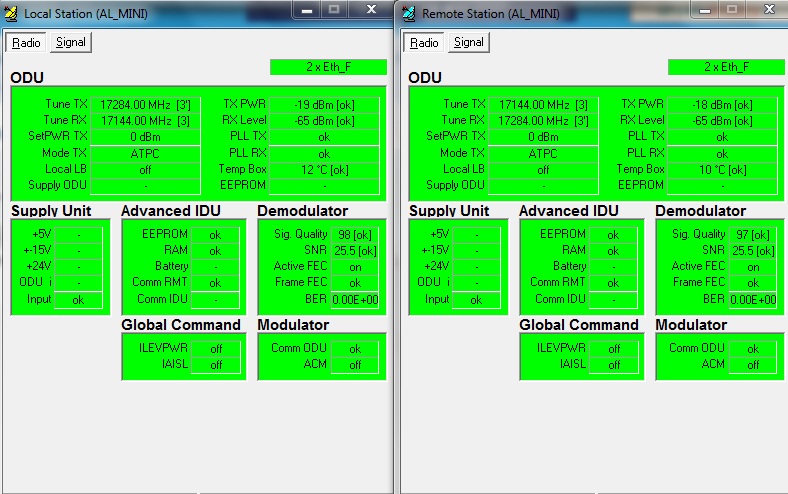Click Remote Station RX Level -65 dBm value

click(x=722, y=121)
